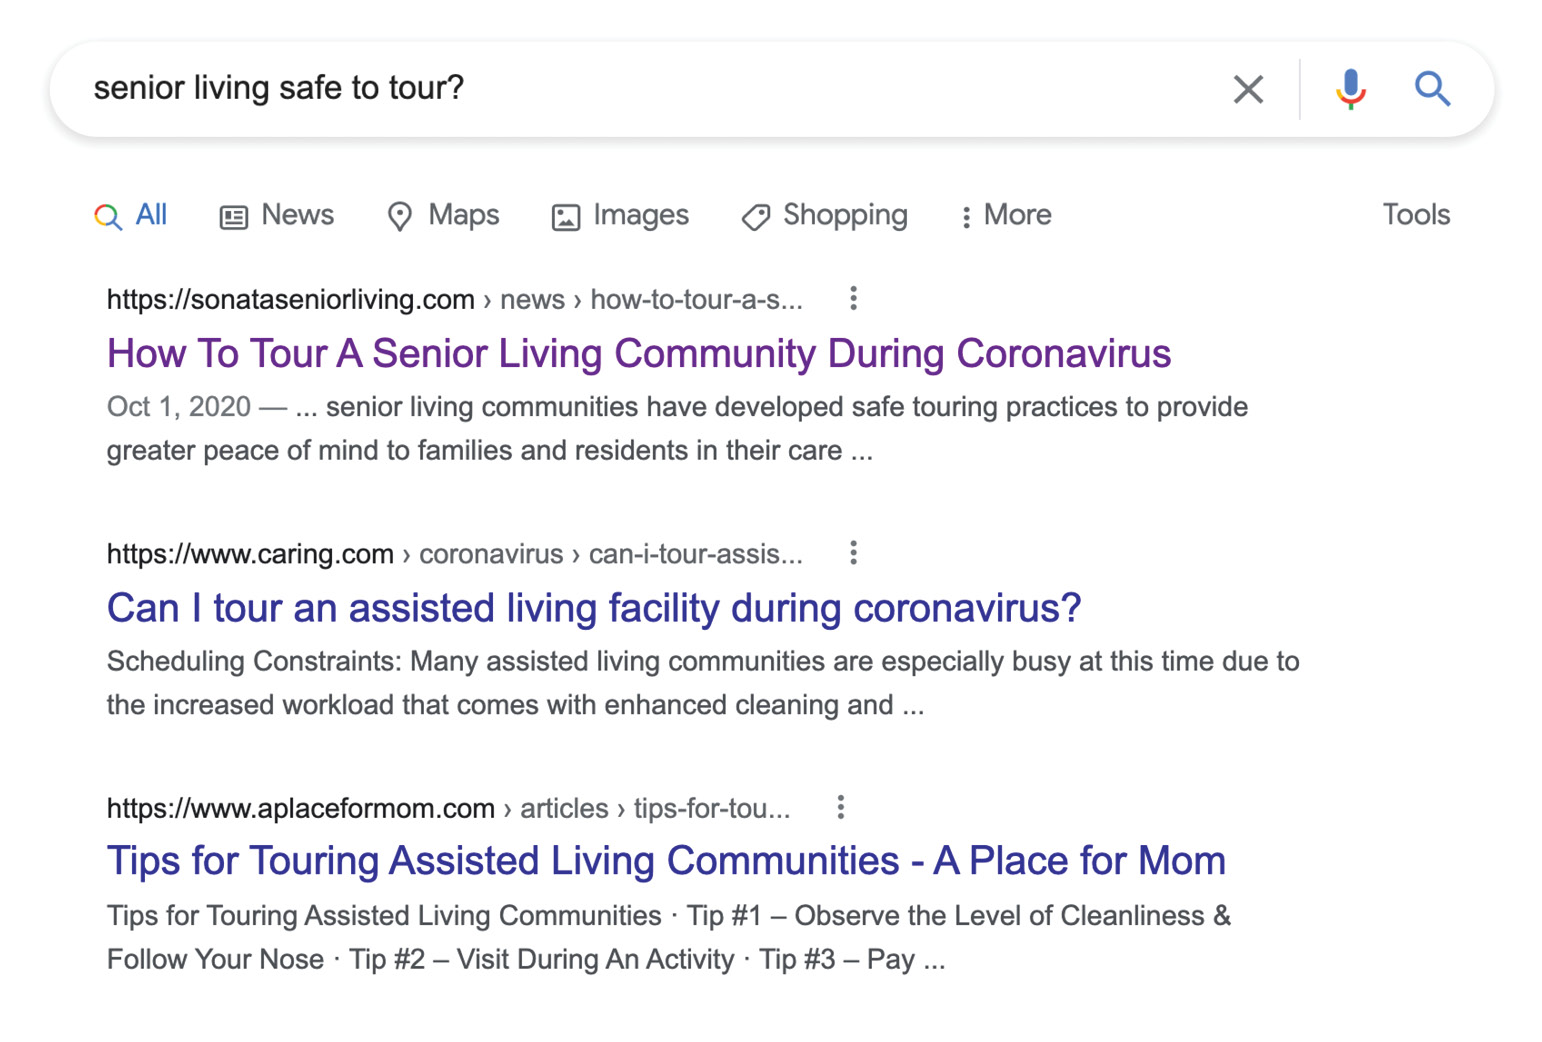Open the three-dot menu beside the aplaceformom result
1542x1042 pixels.
[840, 807]
